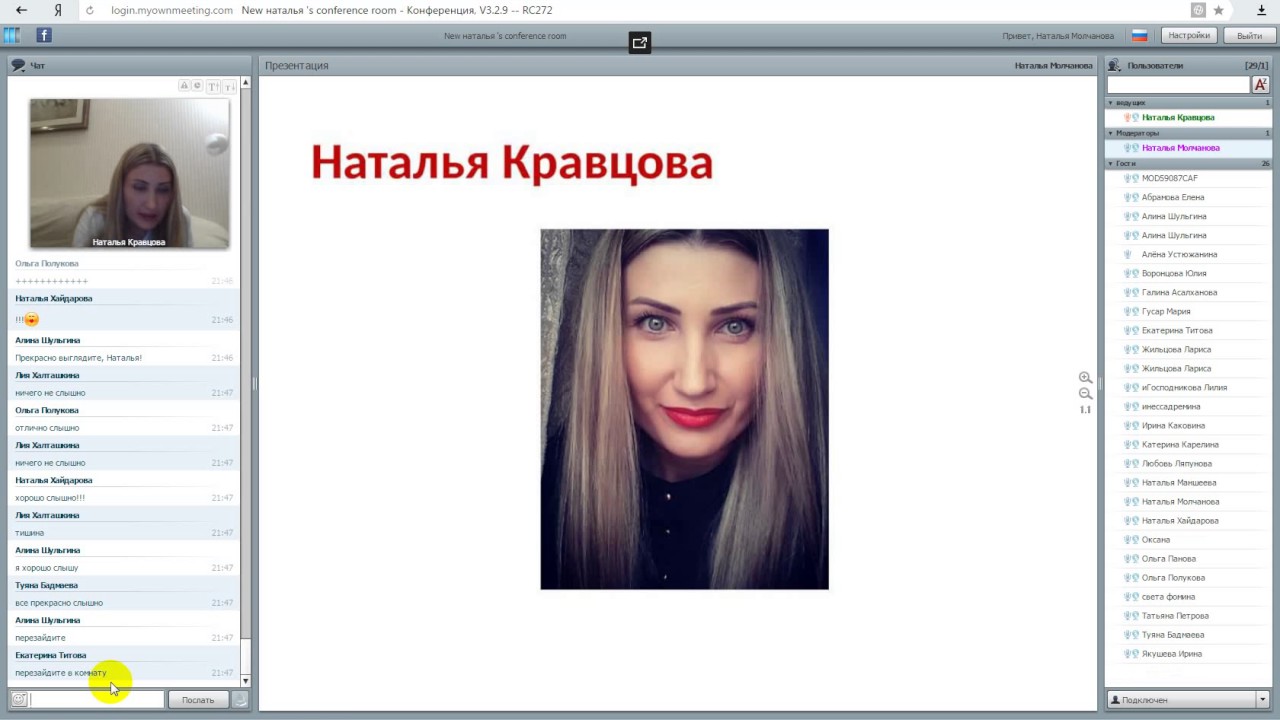Open the Чат panel menu icon

[x=18, y=65]
